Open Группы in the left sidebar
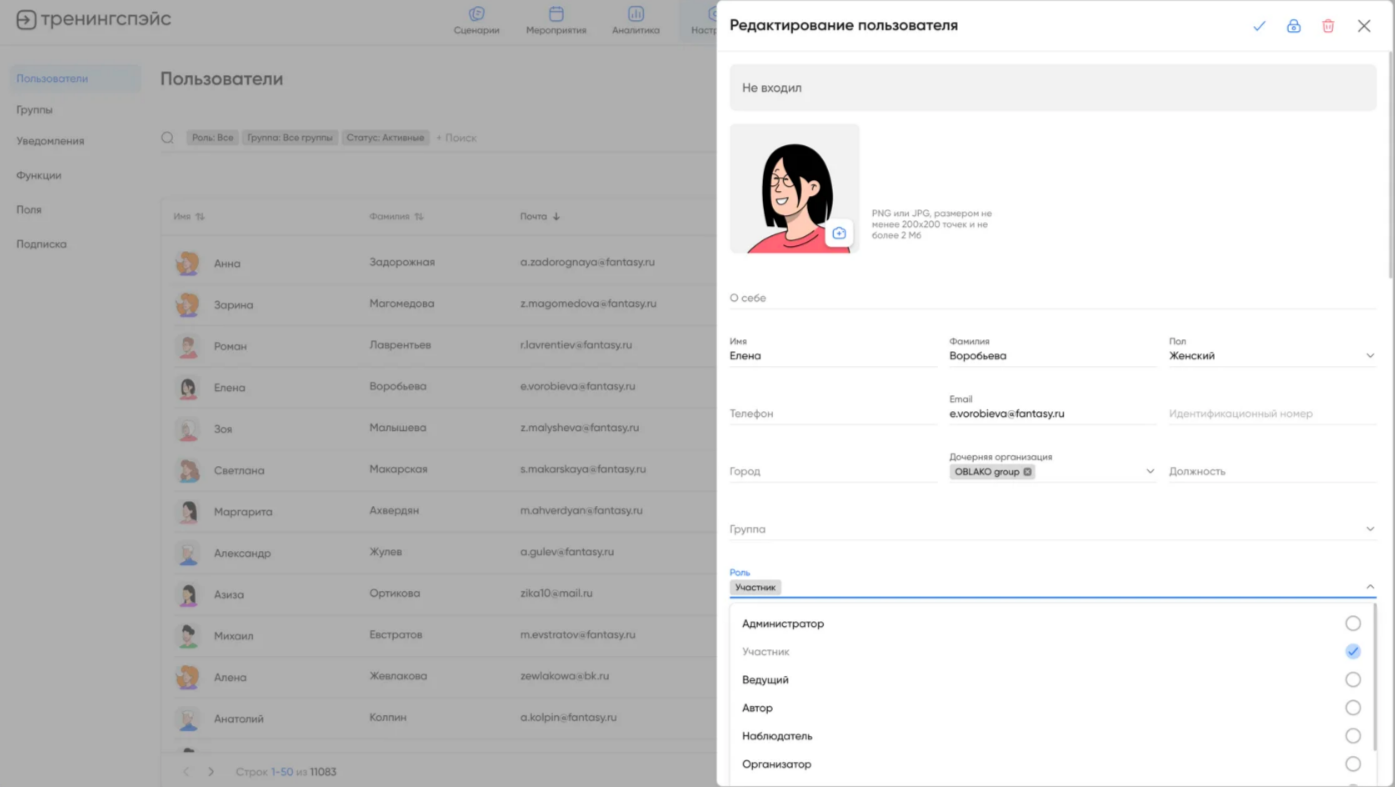The image size is (1395, 787). (x=35, y=110)
